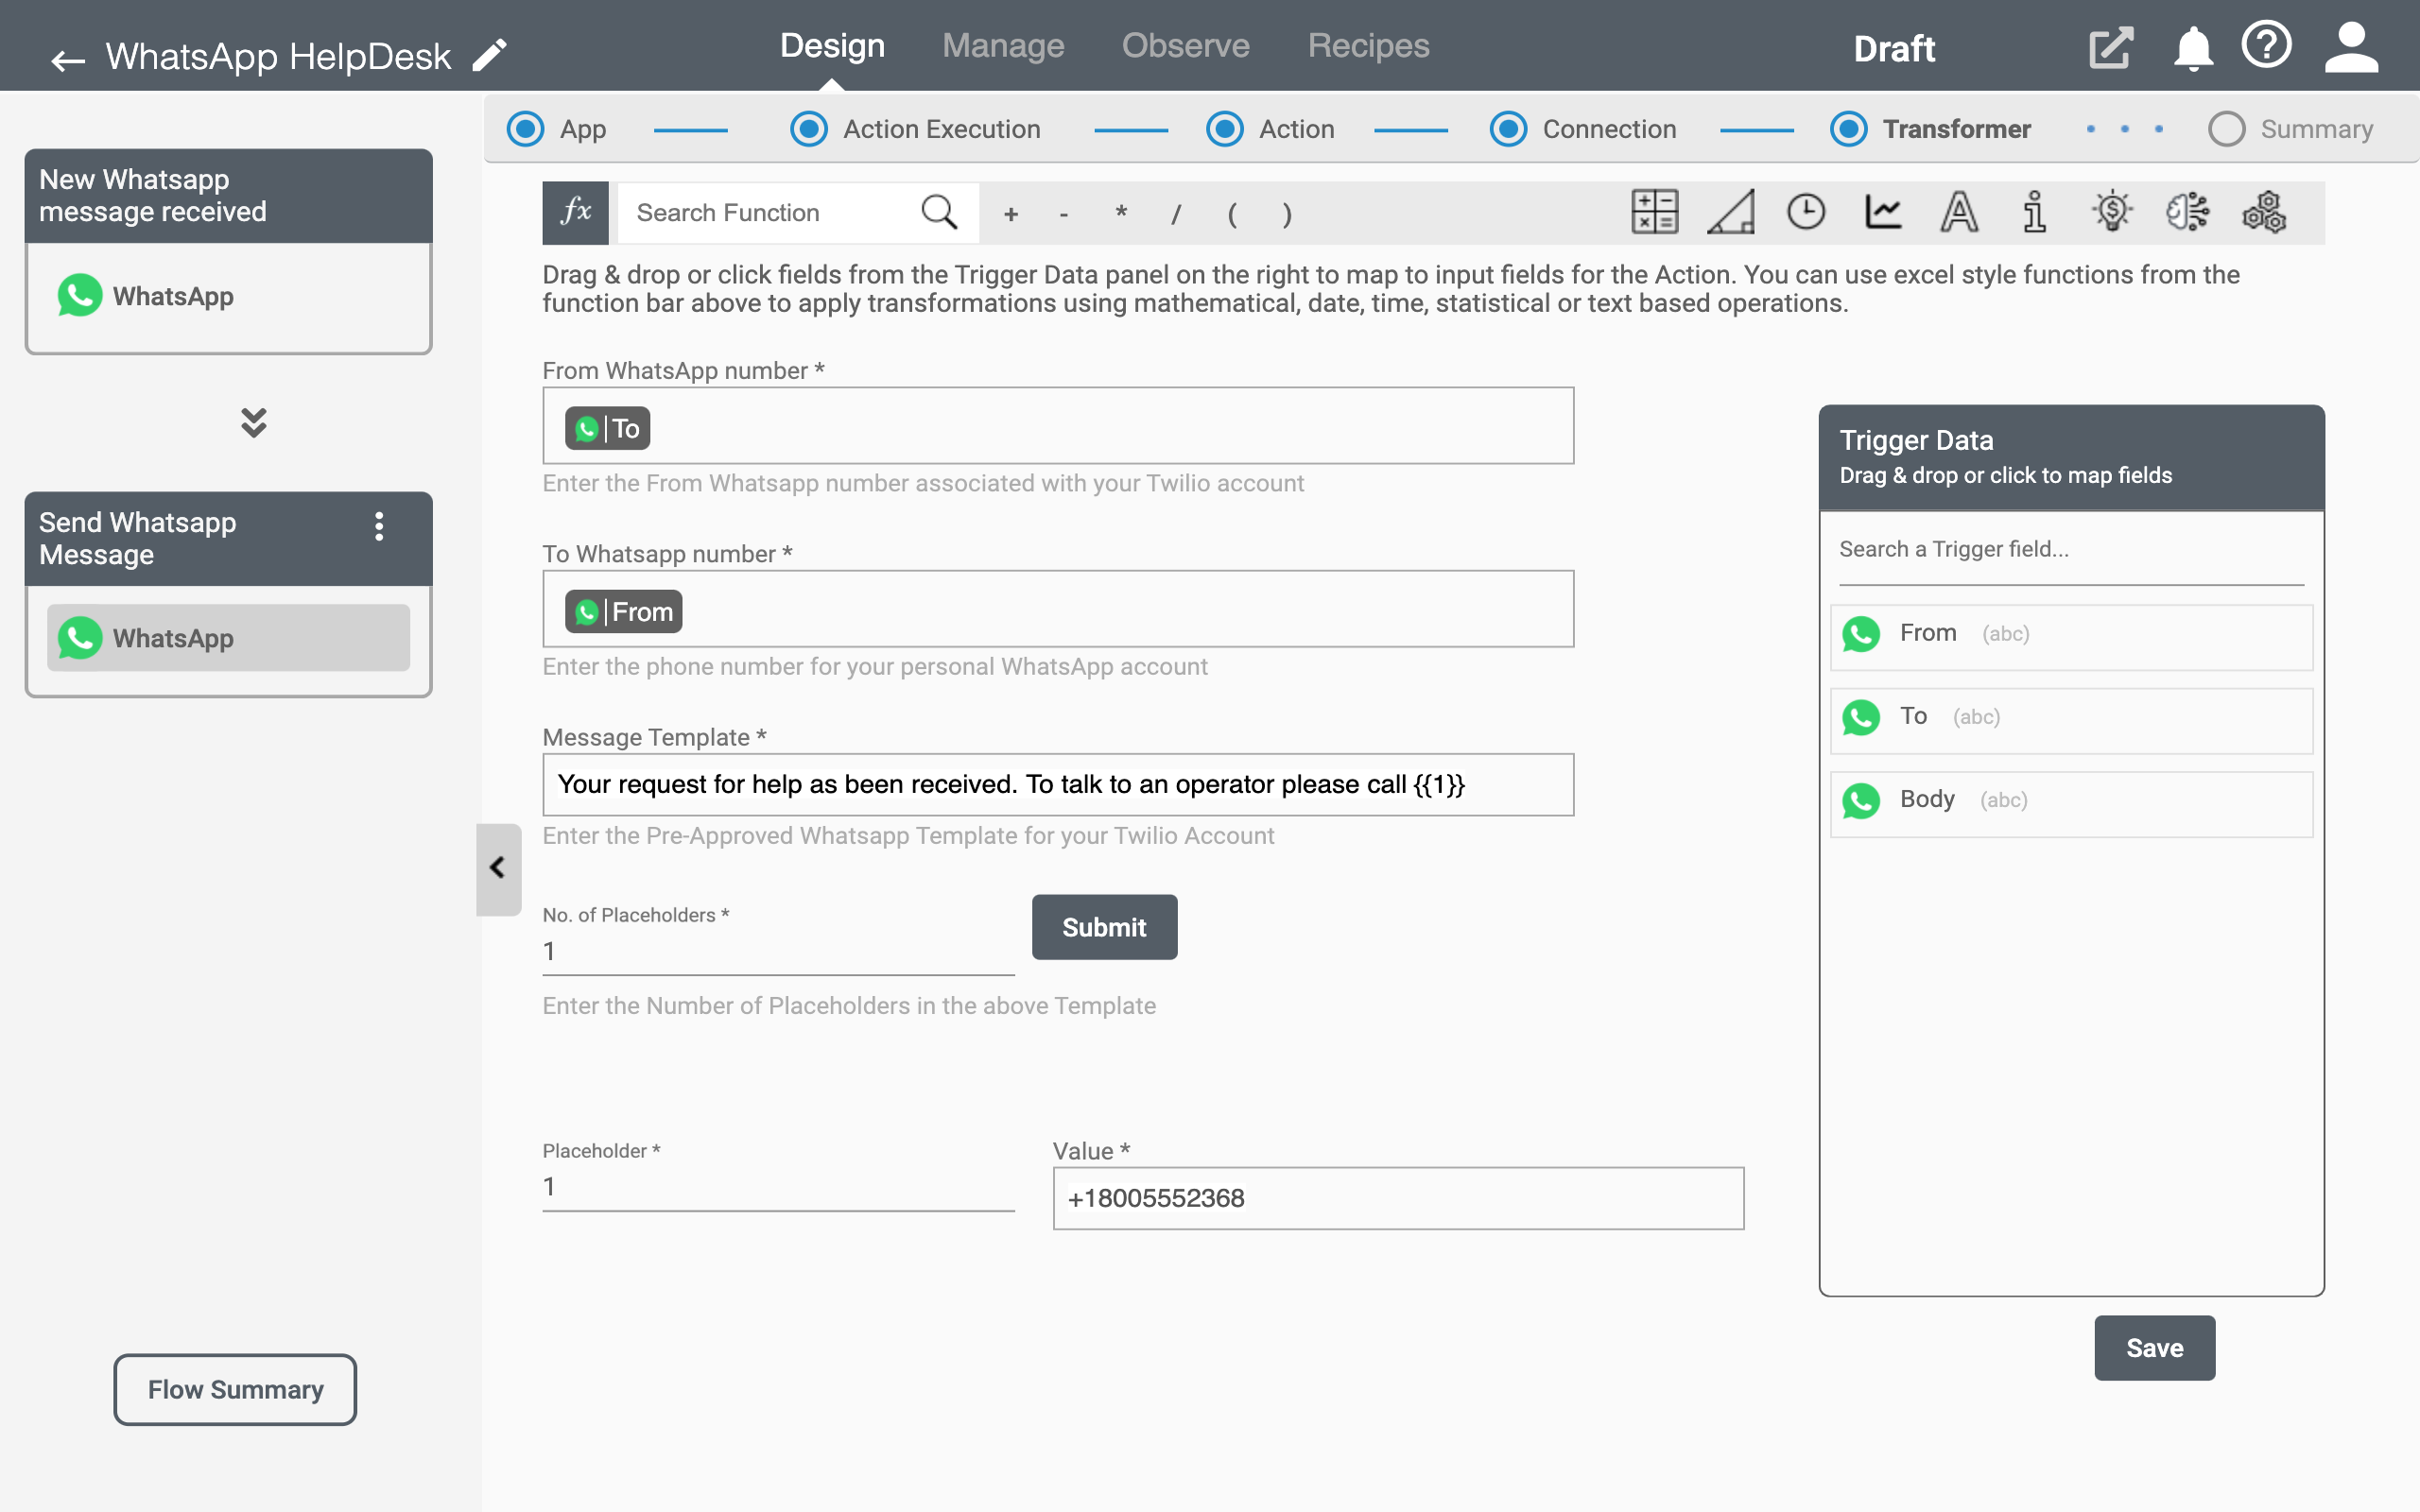2420x1512 pixels.
Task: Click the Design tab at the top
Action: pos(831,45)
